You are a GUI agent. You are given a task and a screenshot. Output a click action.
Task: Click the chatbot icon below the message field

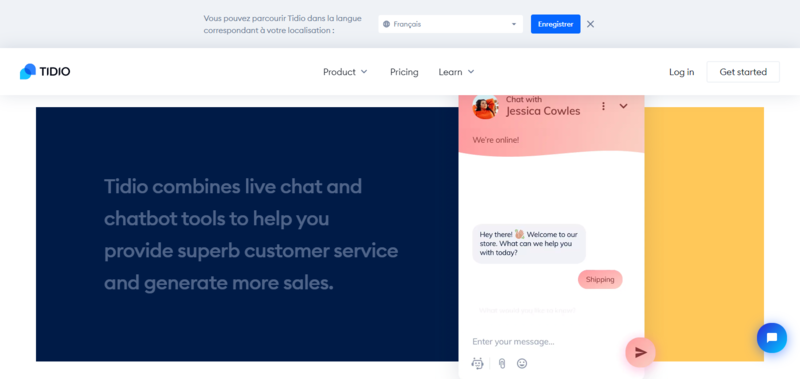pyautogui.click(x=478, y=363)
